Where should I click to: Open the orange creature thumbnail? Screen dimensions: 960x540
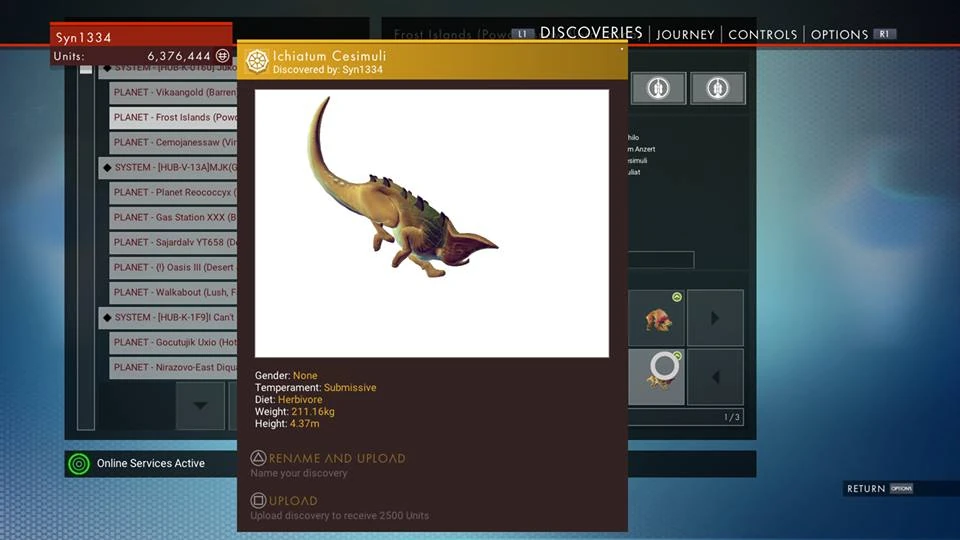coord(657,318)
